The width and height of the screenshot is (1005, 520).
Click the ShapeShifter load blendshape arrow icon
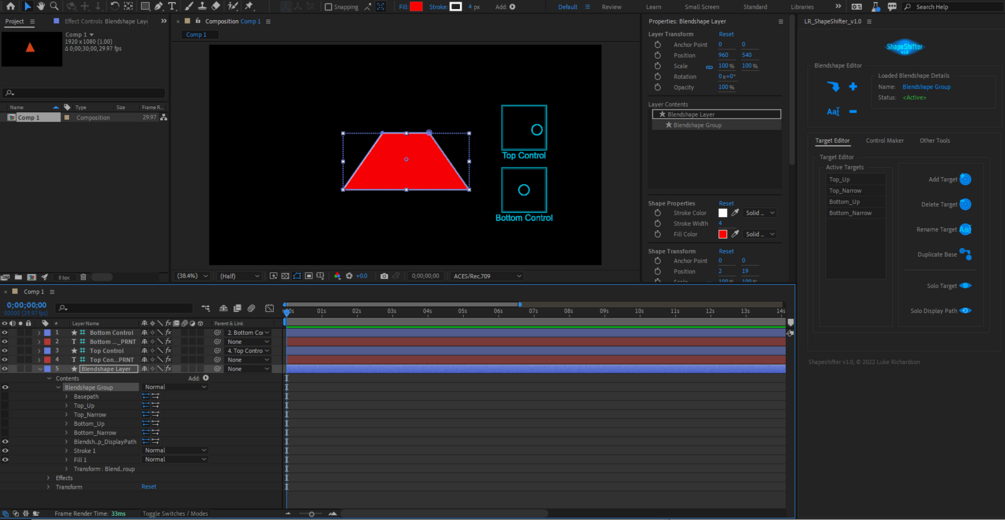(x=833, y=87)
